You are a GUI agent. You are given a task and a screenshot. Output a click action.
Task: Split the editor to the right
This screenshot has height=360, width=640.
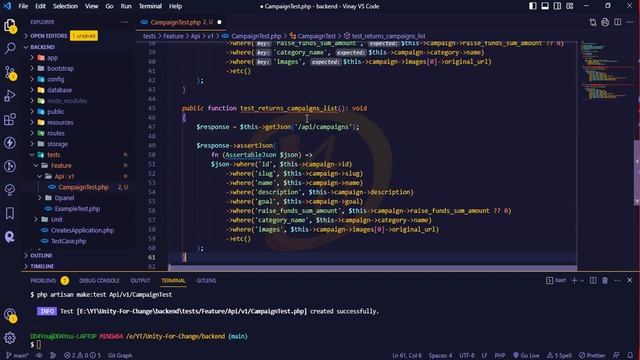point(618,22)
